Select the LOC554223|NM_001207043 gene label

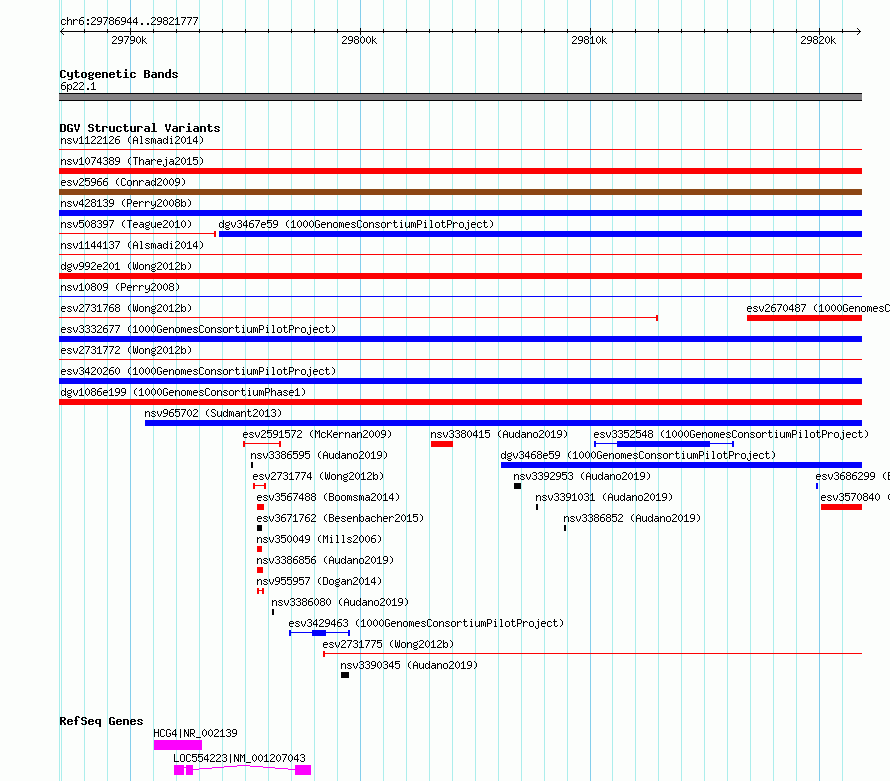pos(239,758)
